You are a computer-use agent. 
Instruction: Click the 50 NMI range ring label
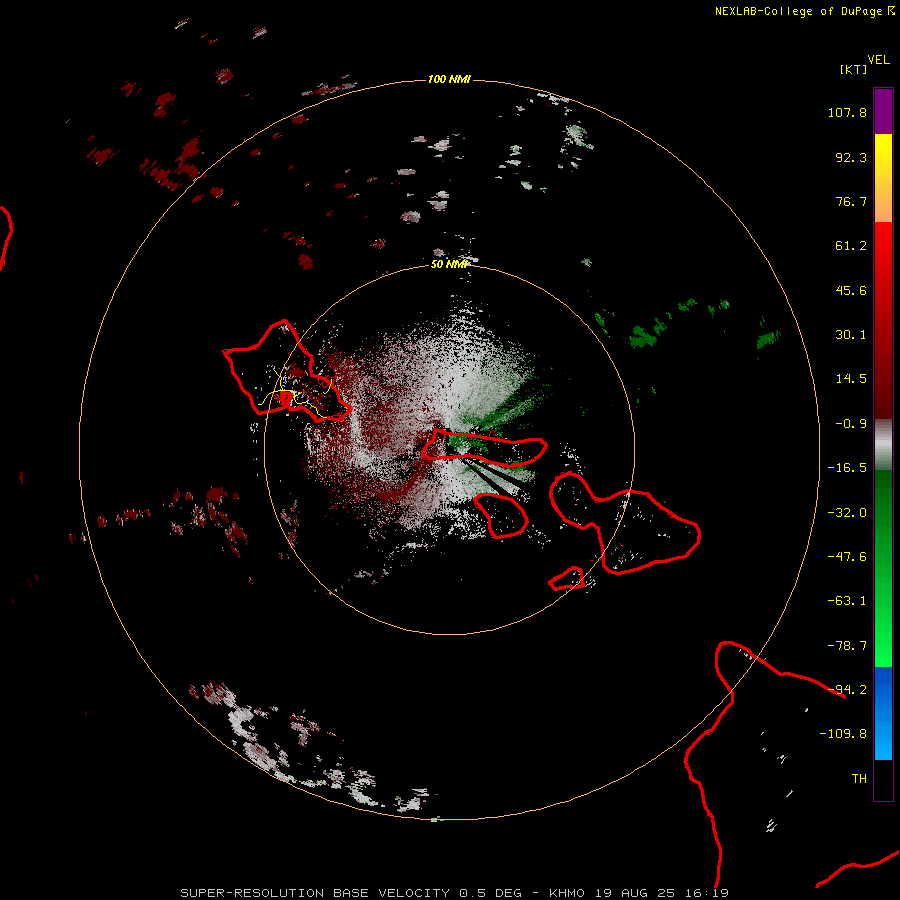click(449, 264)
